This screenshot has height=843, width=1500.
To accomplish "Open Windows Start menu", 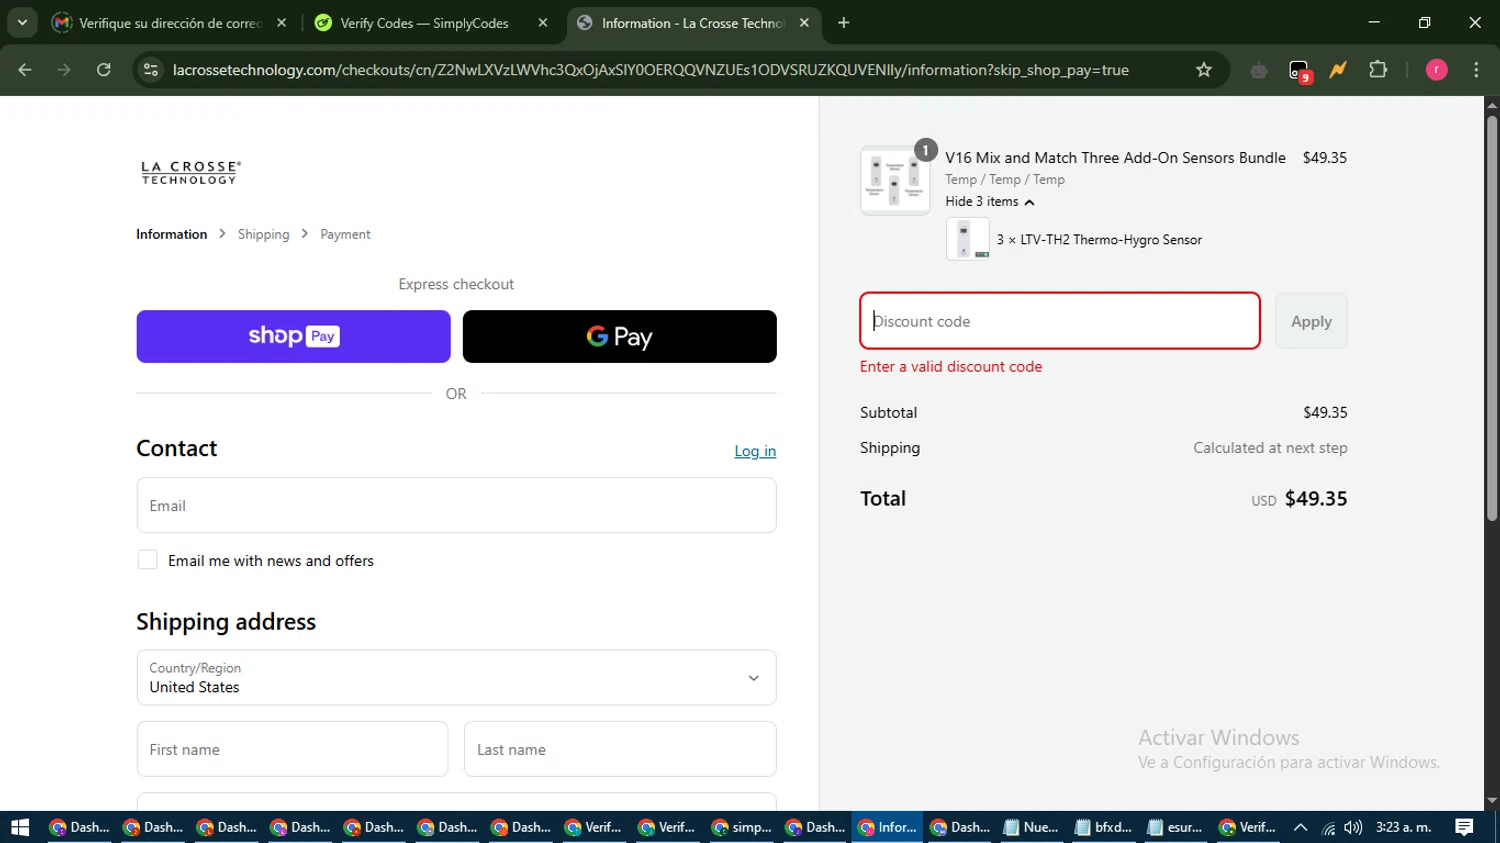I will pyautogui.click(x=20, y=827).
